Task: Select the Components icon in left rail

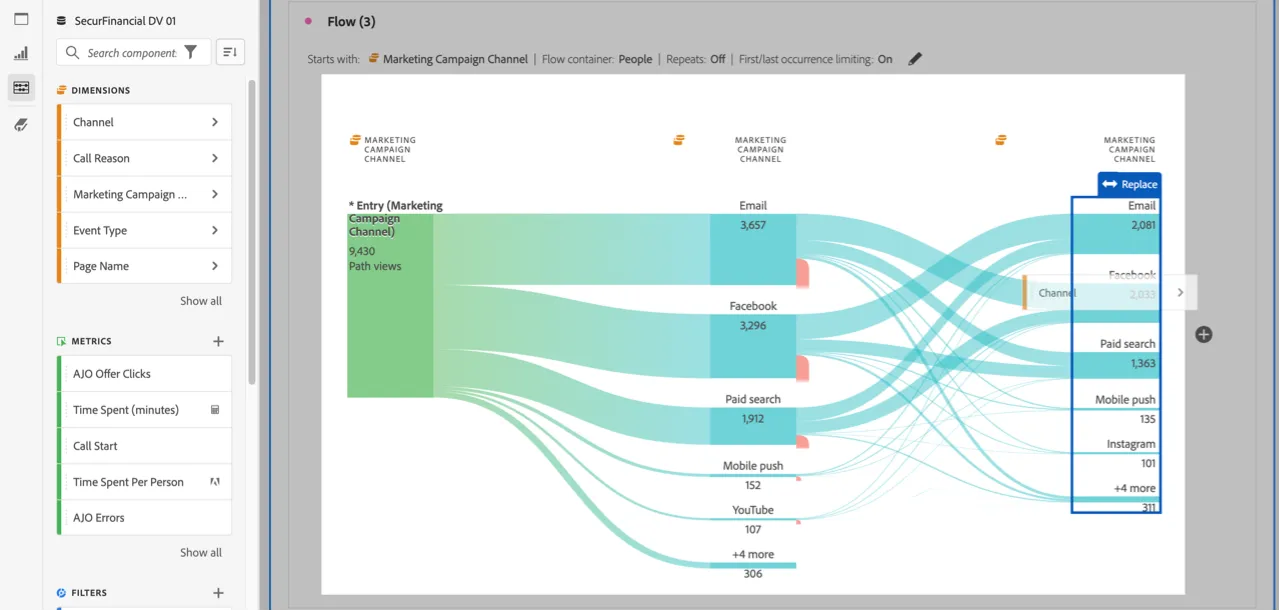Action: 21,88
